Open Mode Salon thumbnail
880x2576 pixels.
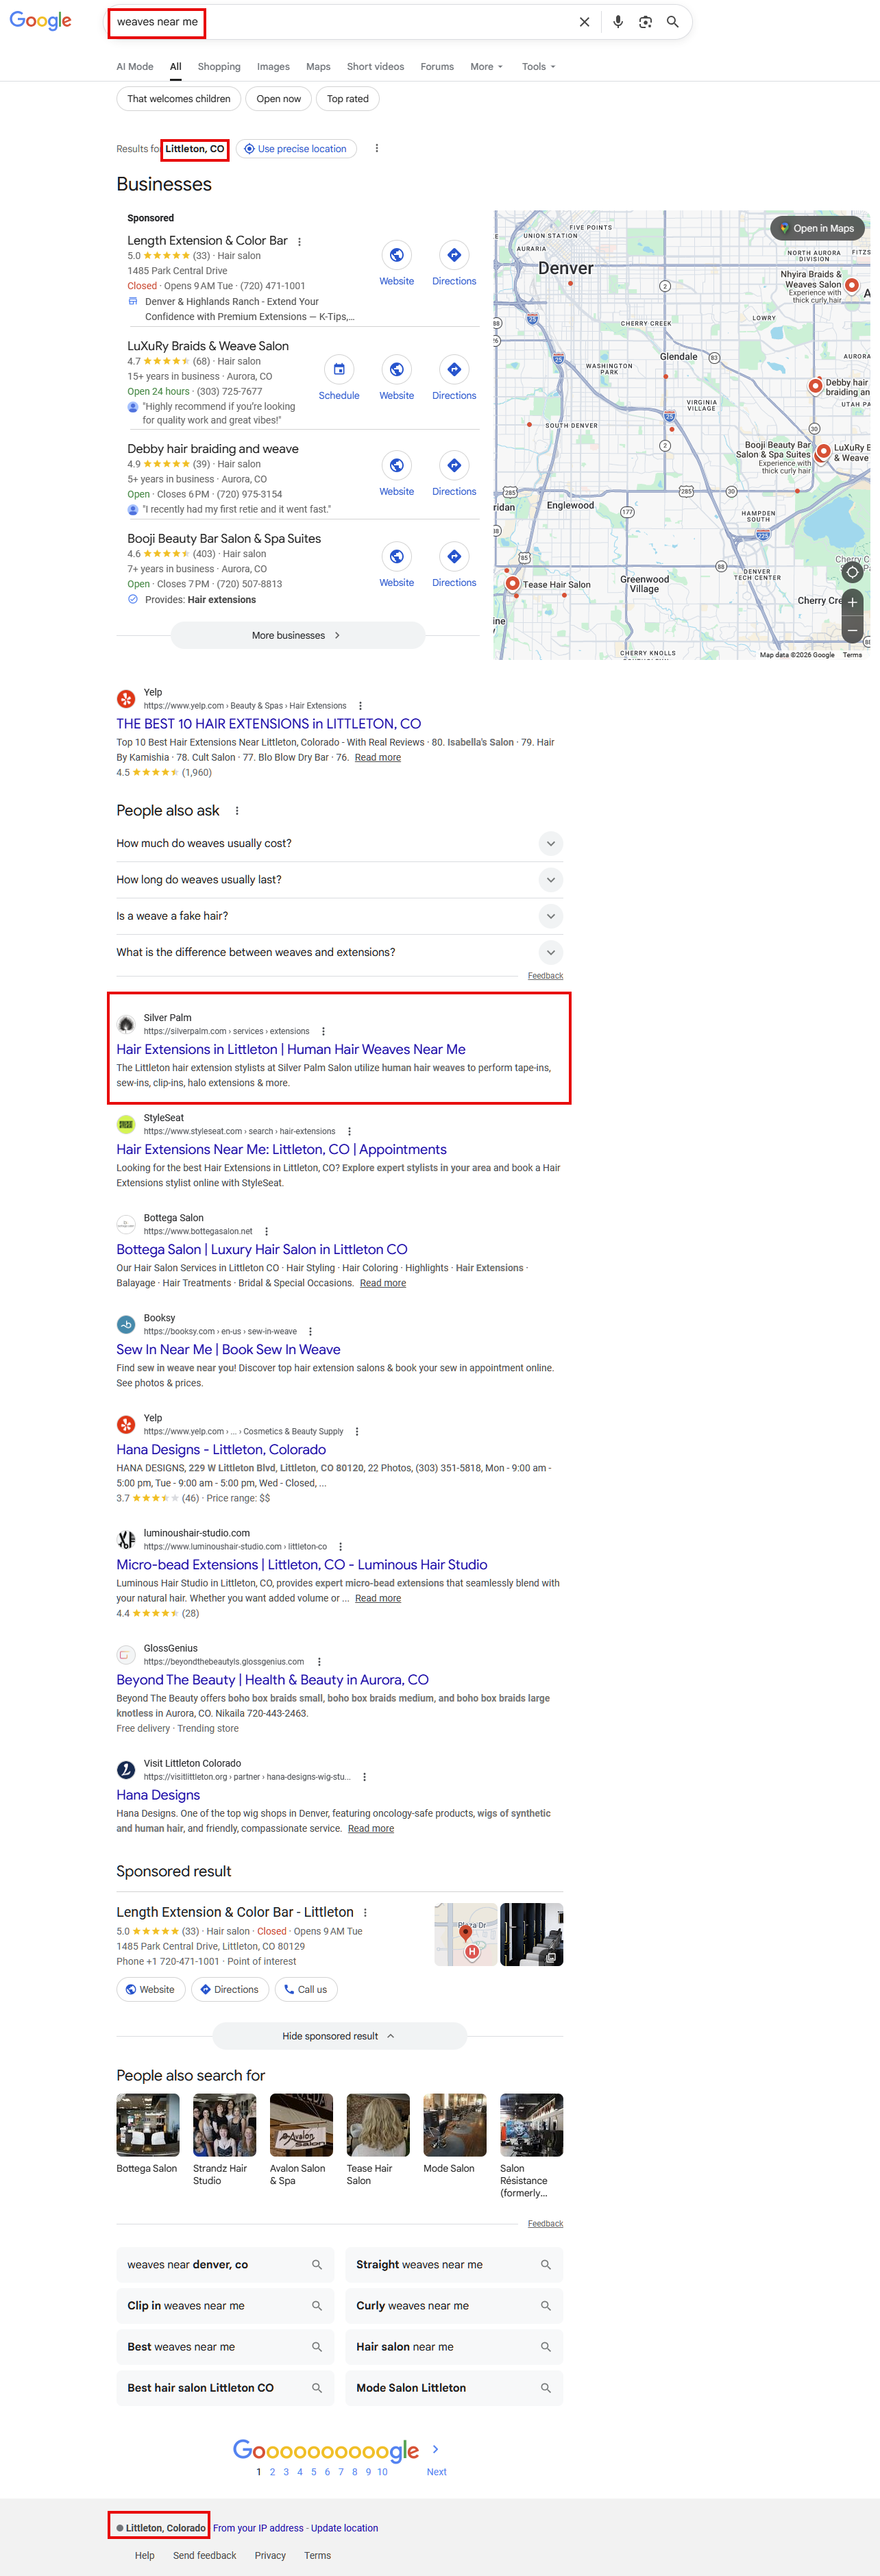pos(455,2124)
